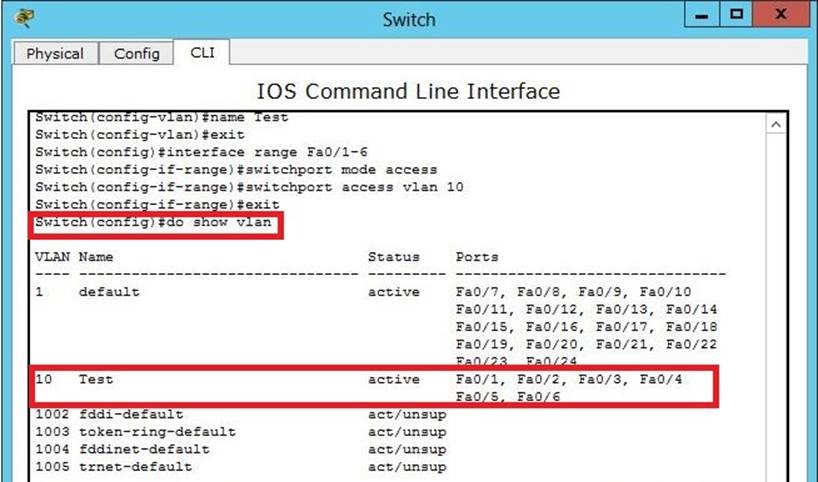Image resolution: width=818 pixels, height=482 pixels.
Task: Click the 'do show vlan' command line
Action: tap(153, 222)
